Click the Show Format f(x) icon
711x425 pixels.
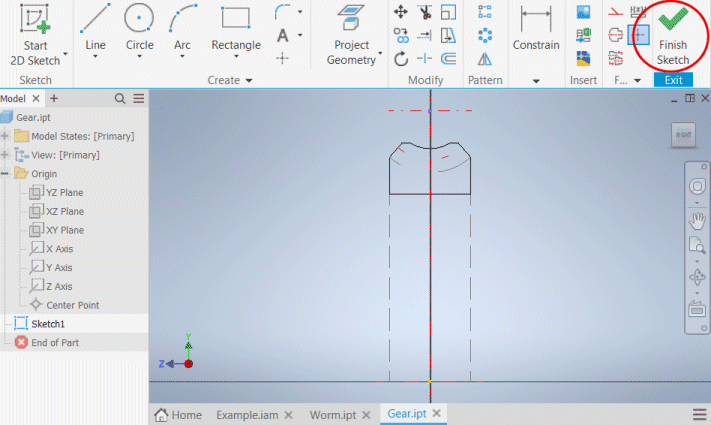tap(638, 11)
